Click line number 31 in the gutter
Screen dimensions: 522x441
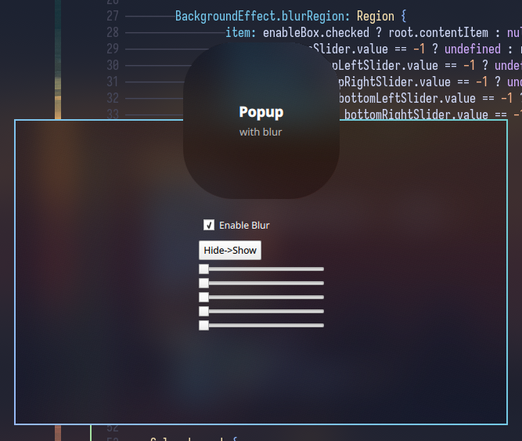(113, 82)
